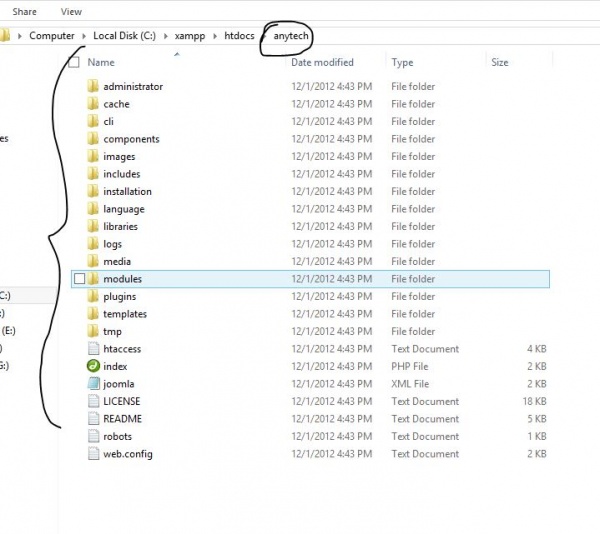Jump to Local Disk (C:) breadcrumb
This screenshot has height=534, width=600.
[124, 36]
